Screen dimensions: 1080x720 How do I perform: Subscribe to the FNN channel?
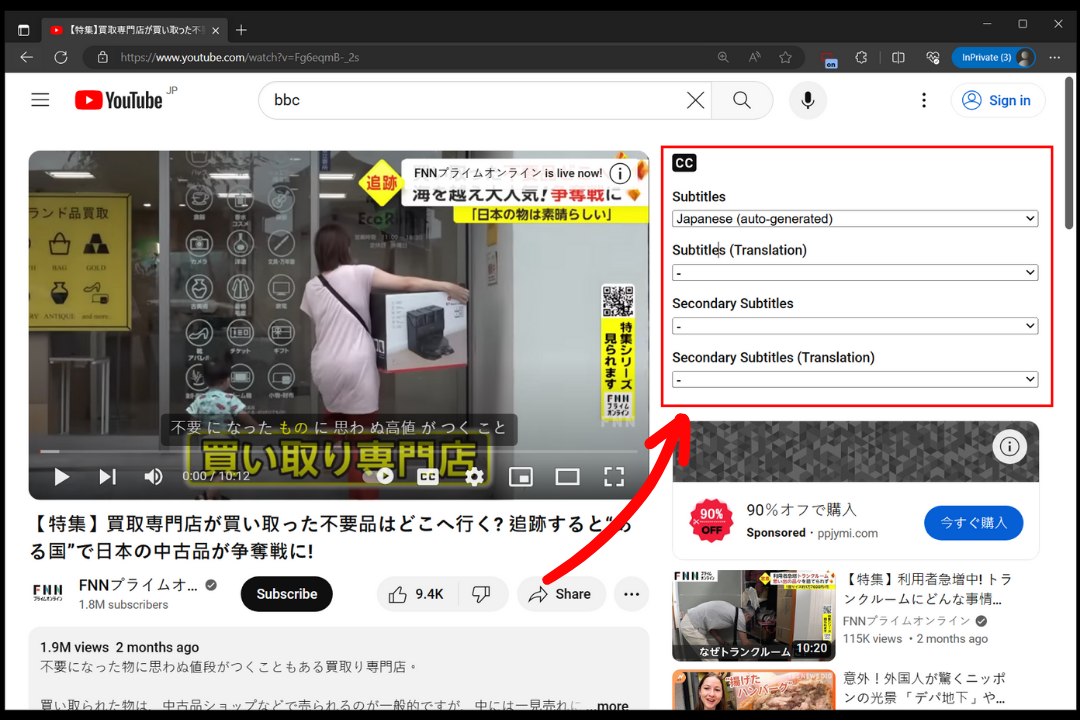click(287, 594)
